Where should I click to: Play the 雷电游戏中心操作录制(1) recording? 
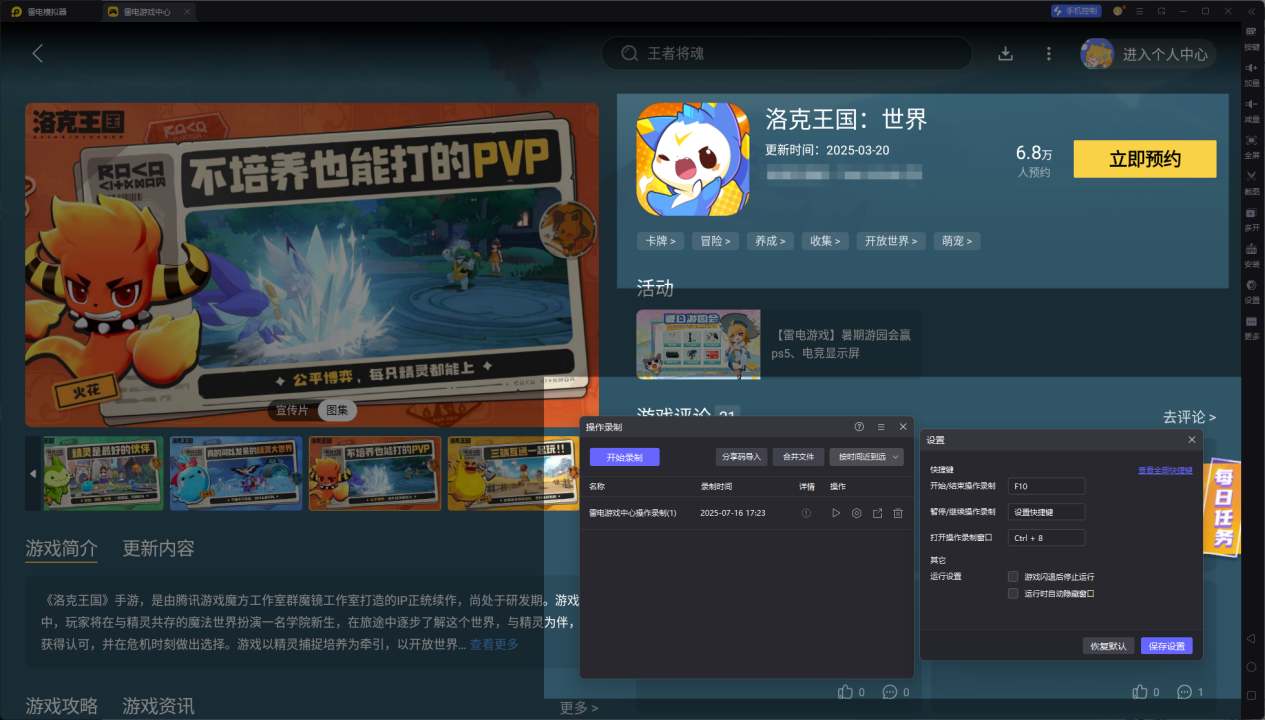[x=836, y=513]
